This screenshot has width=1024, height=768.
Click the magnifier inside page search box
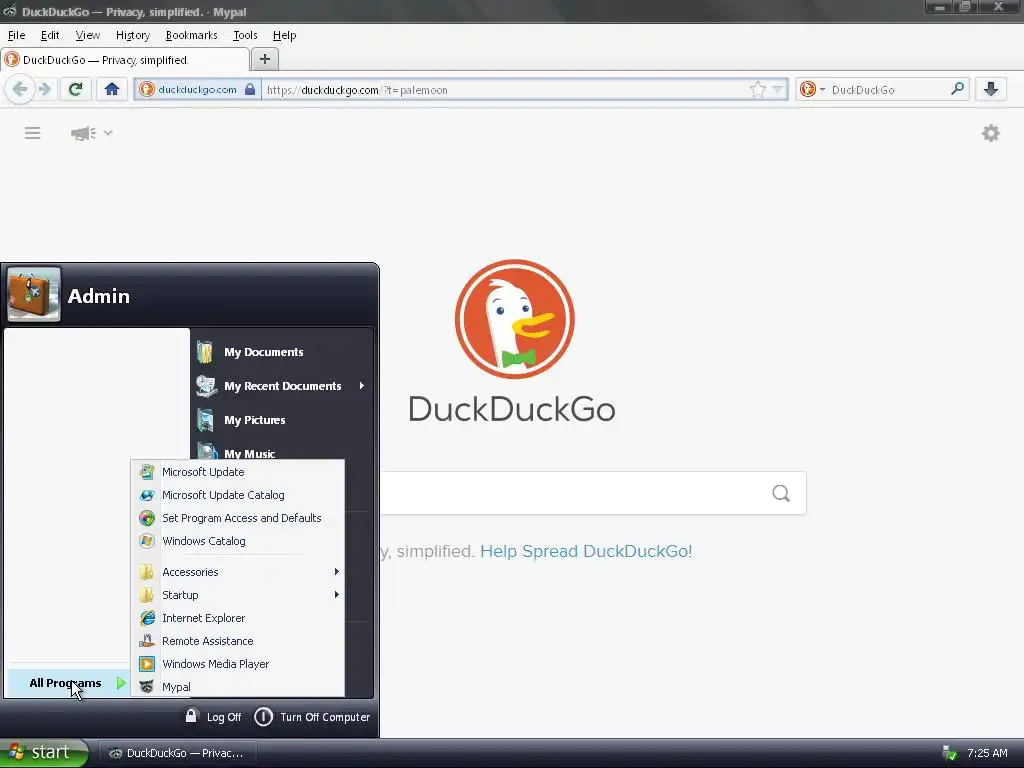[x=781, y=493]
